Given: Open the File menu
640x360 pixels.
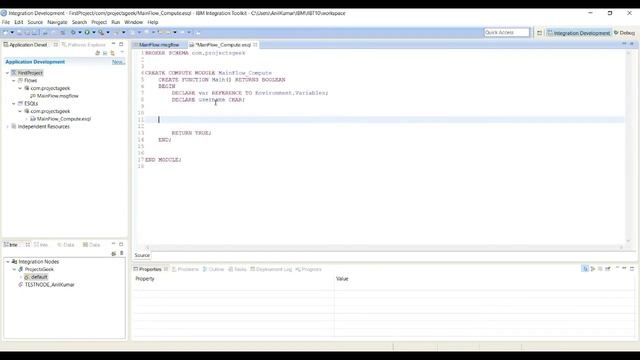Looking at the screenshot, I should [6, 22].
